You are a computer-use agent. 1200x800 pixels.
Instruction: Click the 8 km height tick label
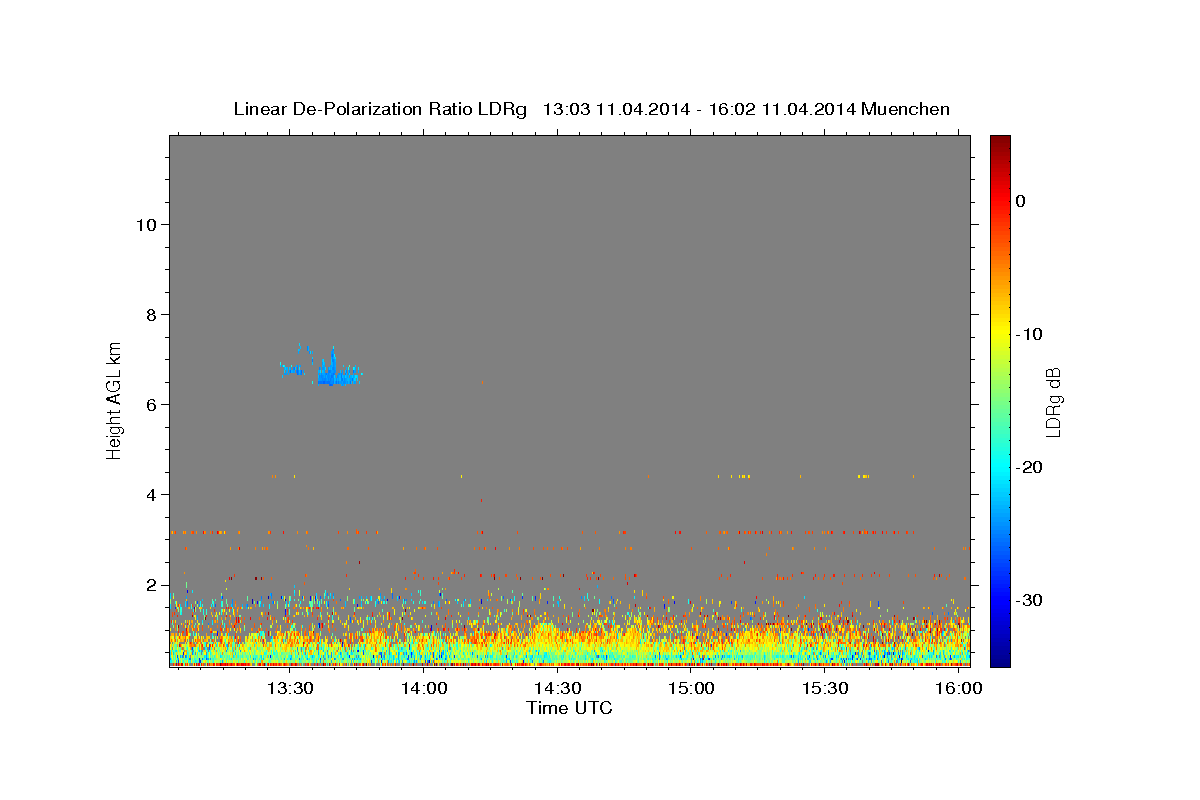(x=151, y=314)
